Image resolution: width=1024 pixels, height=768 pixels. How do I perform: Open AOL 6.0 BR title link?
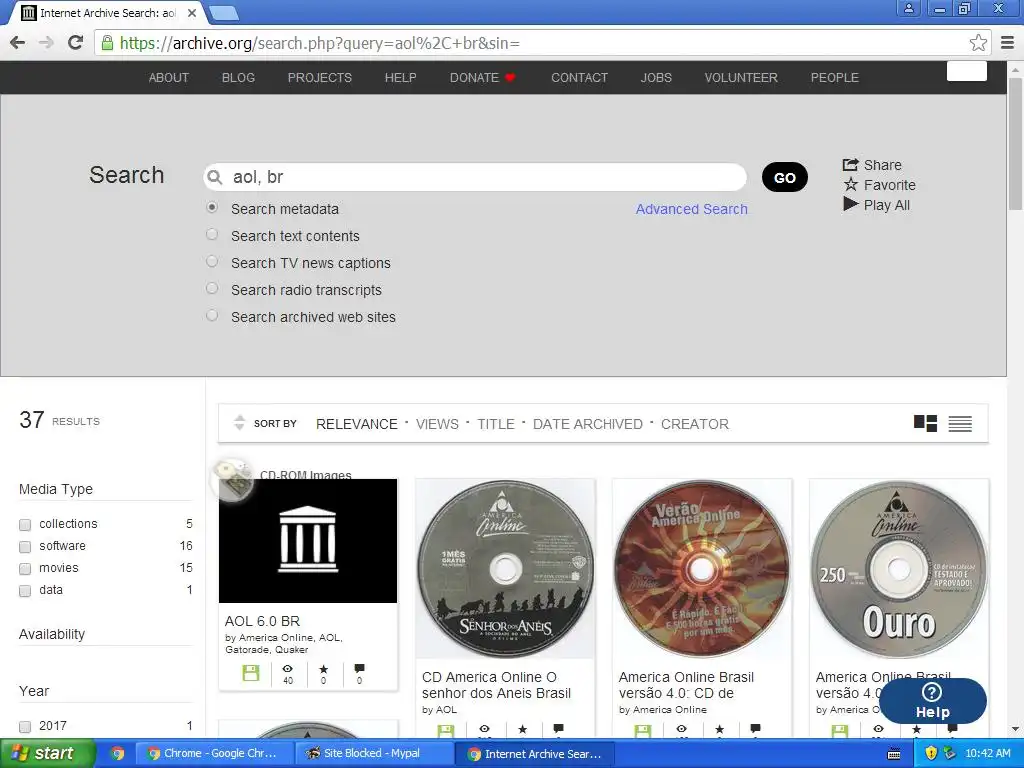point(263,621)
